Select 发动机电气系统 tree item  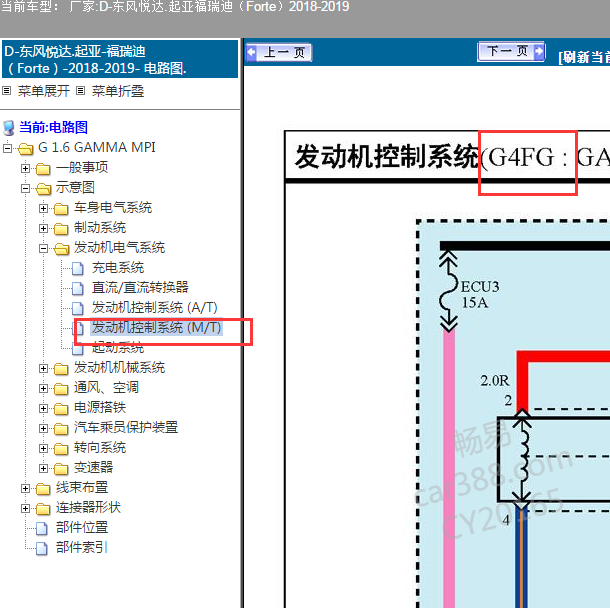(119, 248)
